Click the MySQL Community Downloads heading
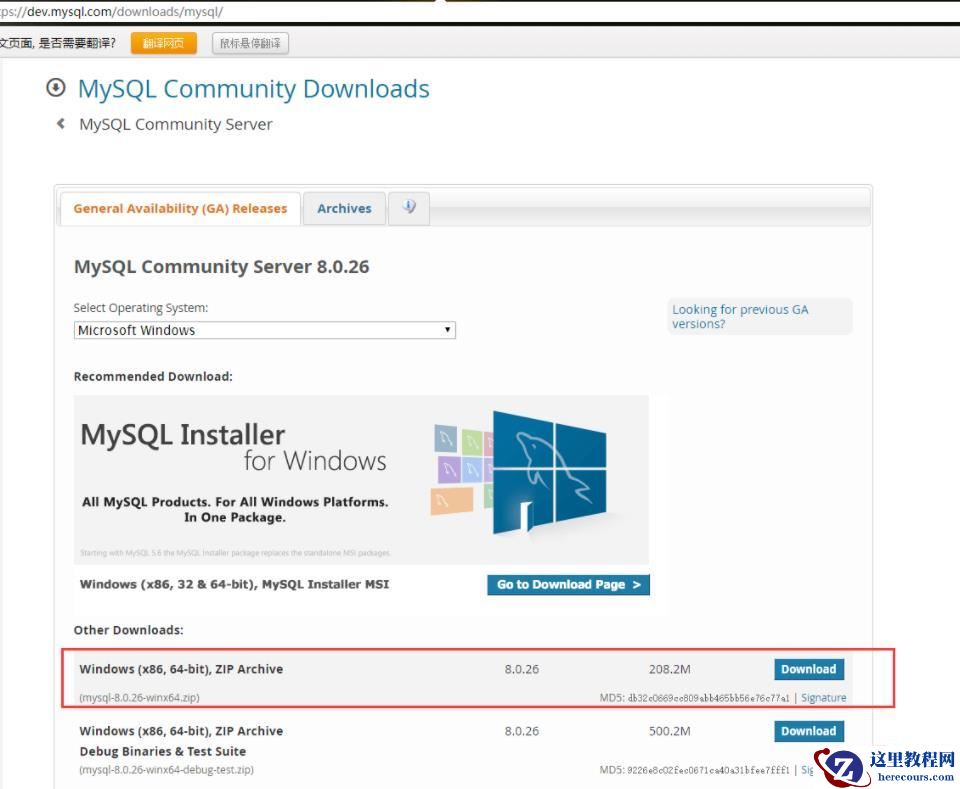The image size is (960, 789). click(x=253, y=89)
